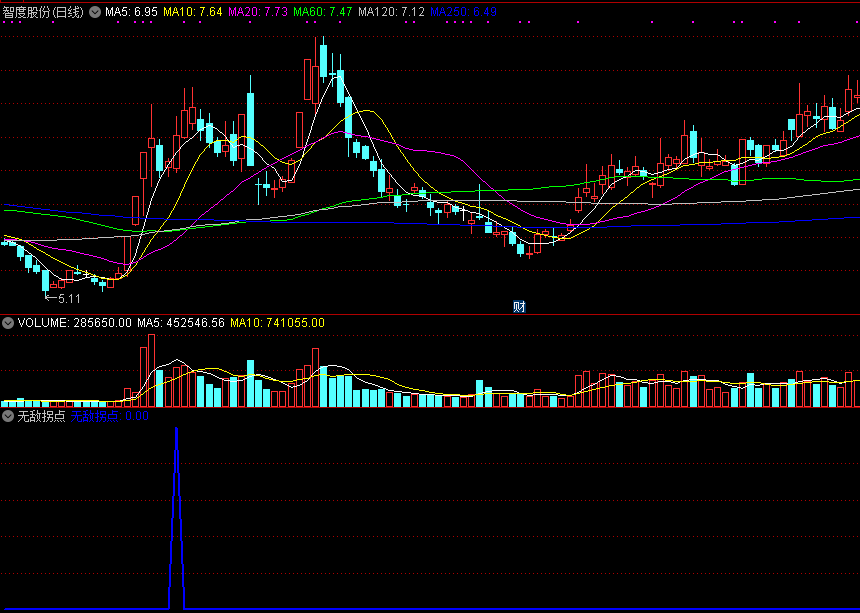Click the MA10: 7.64 label
Viewport: 860px width, 613px height.
coord(193,12)
